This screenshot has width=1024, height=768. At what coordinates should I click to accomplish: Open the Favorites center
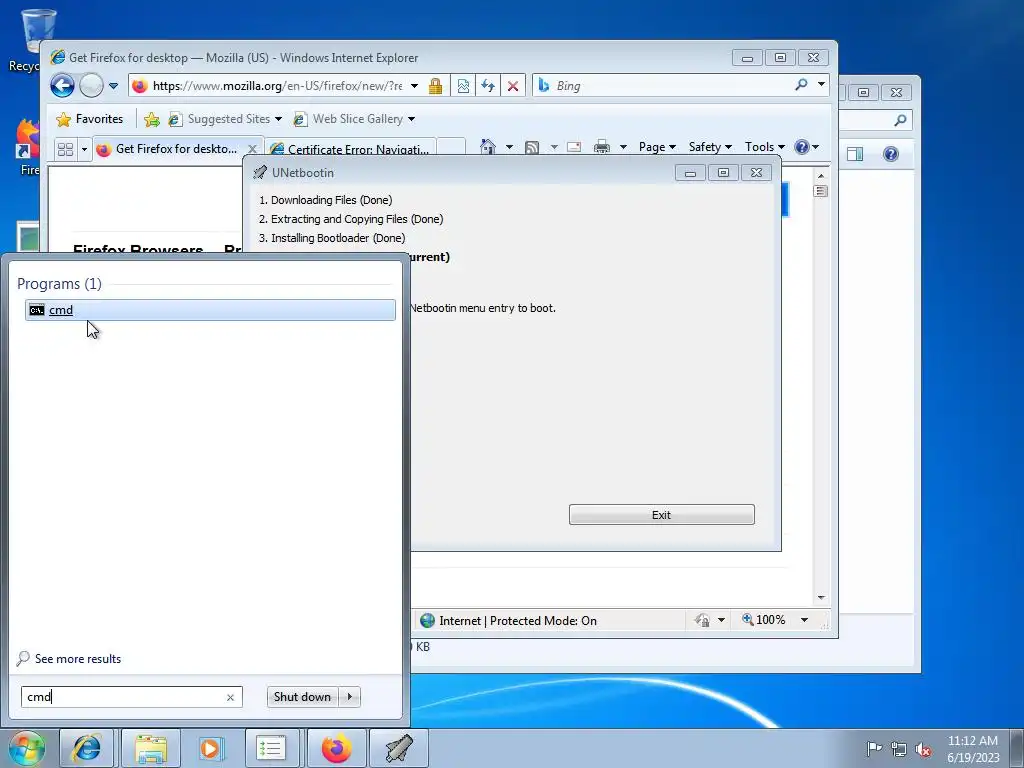[x=89, y=119]
